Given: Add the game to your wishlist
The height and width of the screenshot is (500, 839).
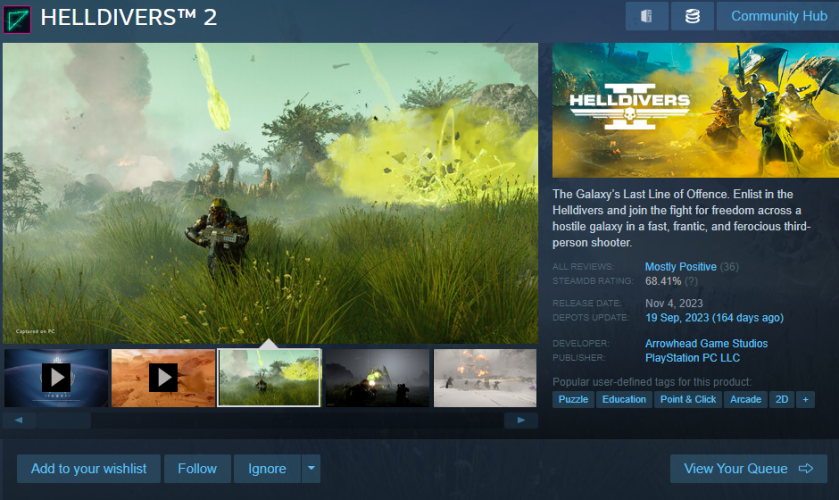Looking at the screenshot, I should coord(88,468).
